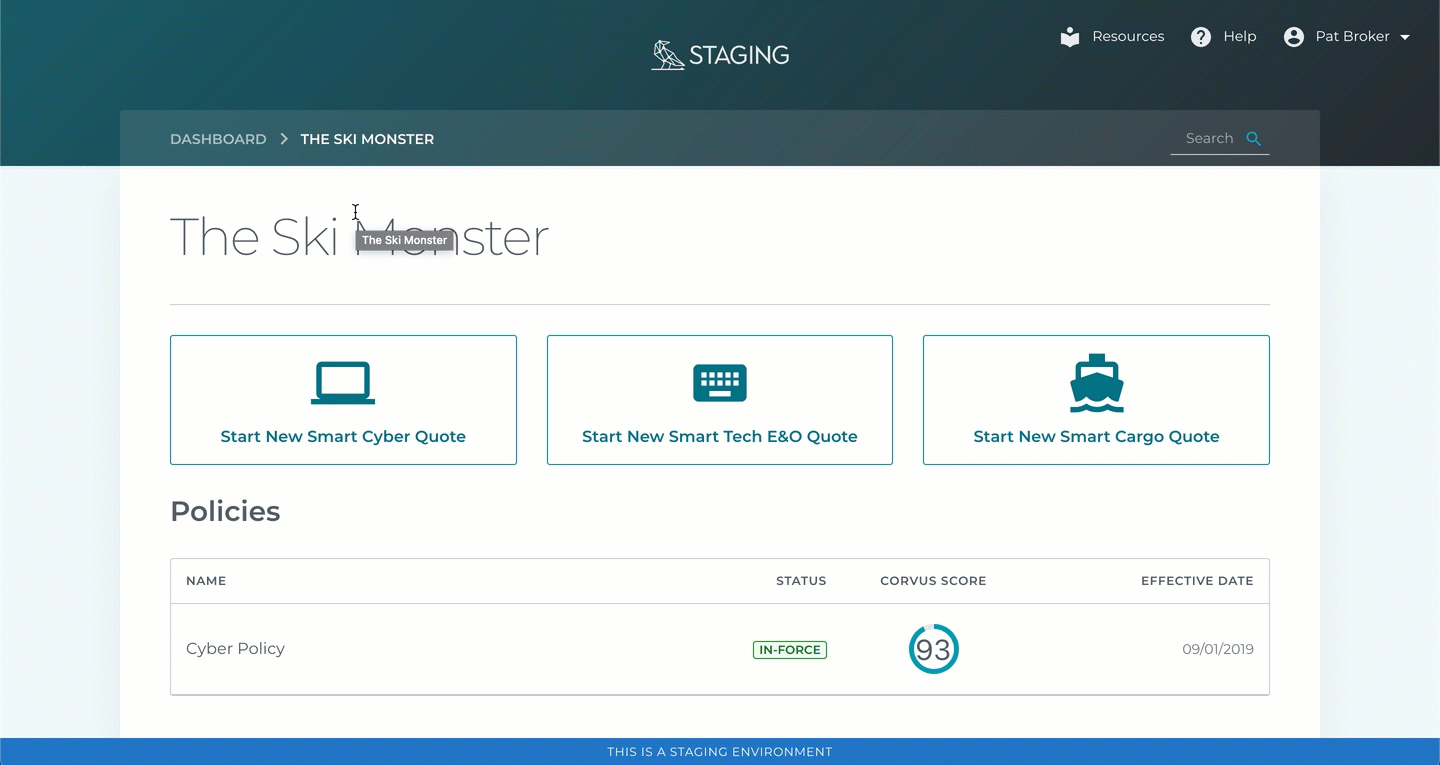Click the Corvus Score 93 ring
The image size is (1440, 765).
pyautogui.click(x=933, y=649)
